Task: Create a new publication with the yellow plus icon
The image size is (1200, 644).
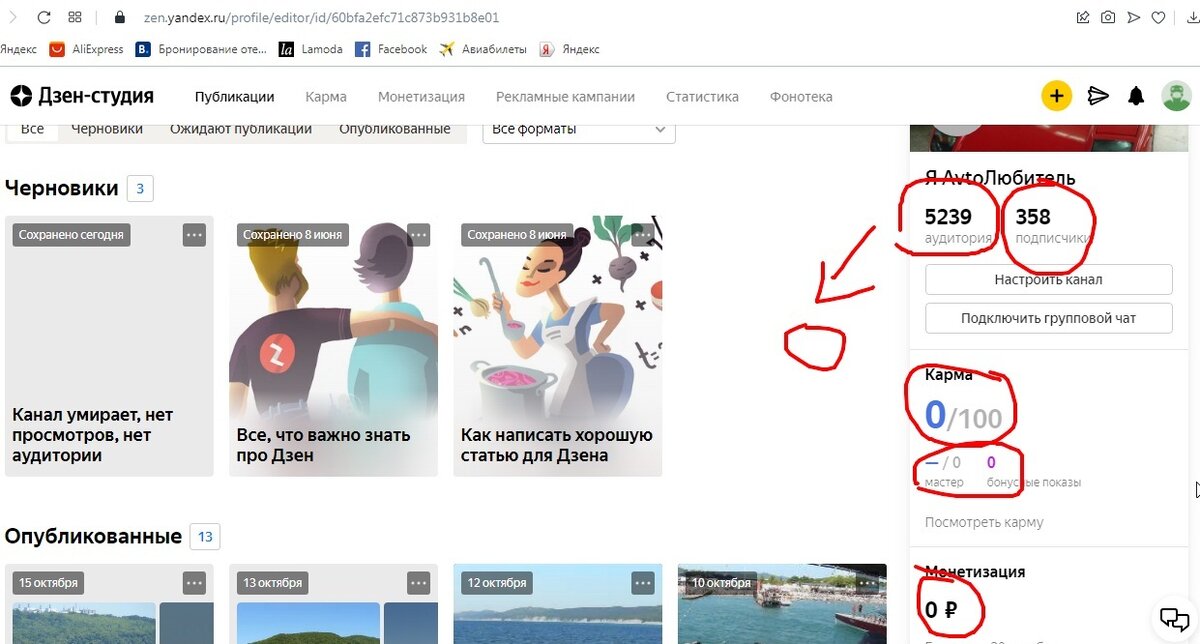Action: 1057,95
